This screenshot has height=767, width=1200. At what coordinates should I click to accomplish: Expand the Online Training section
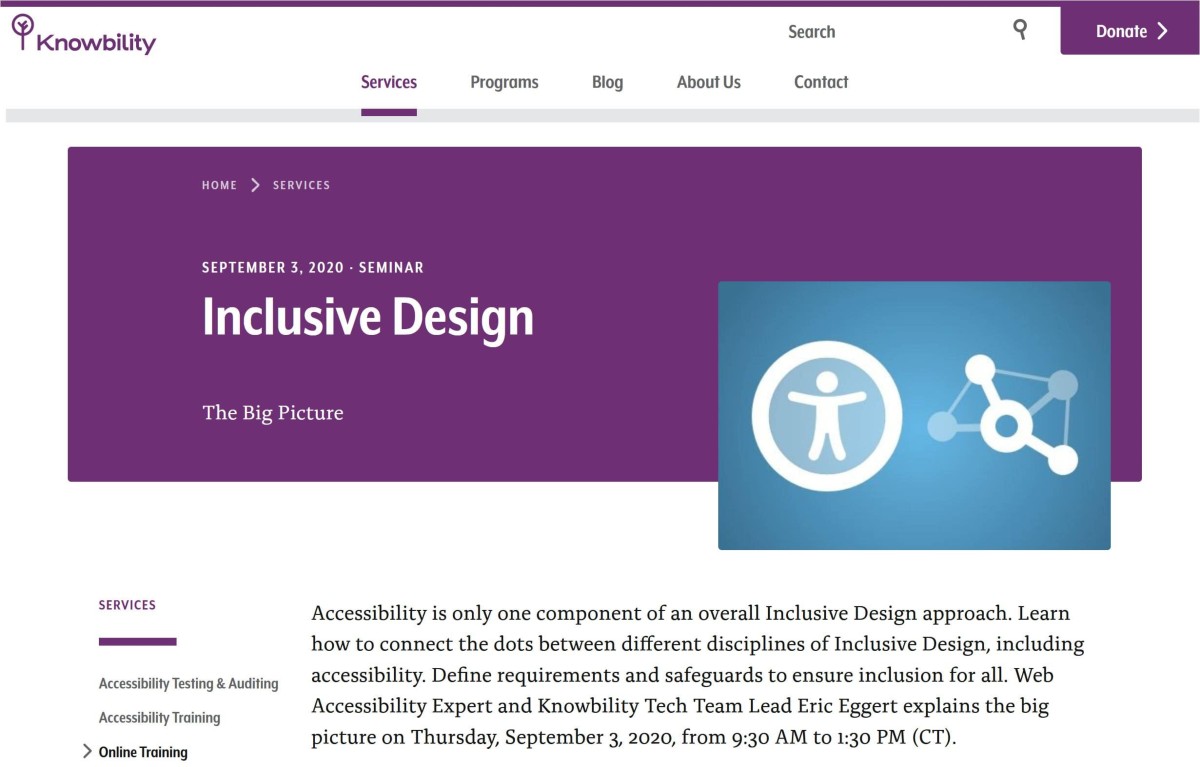143,751
